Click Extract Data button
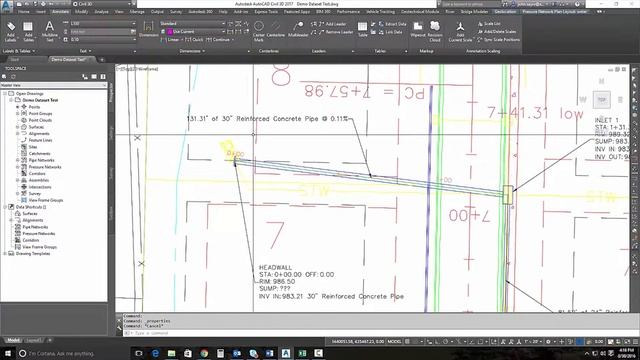640x360 pixels. 392,24
